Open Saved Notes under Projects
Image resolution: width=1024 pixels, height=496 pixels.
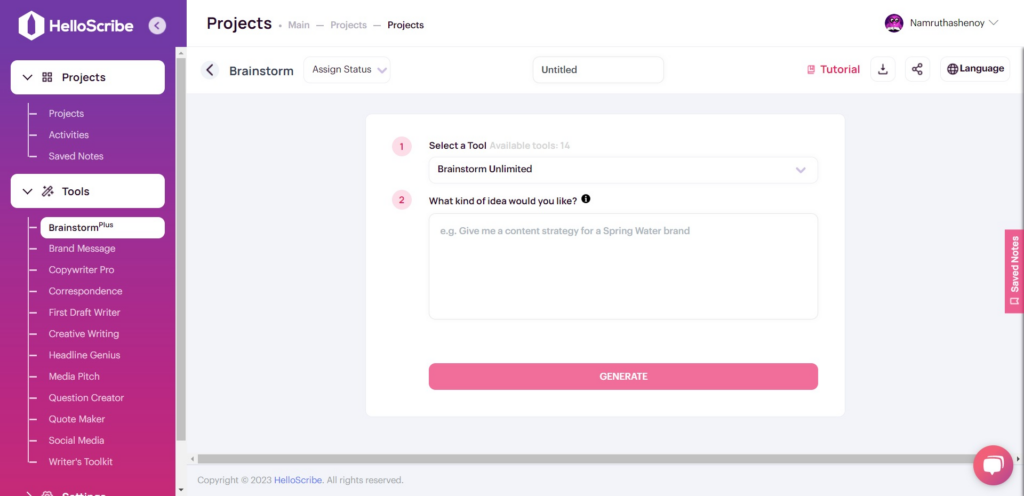click(76, 156)
